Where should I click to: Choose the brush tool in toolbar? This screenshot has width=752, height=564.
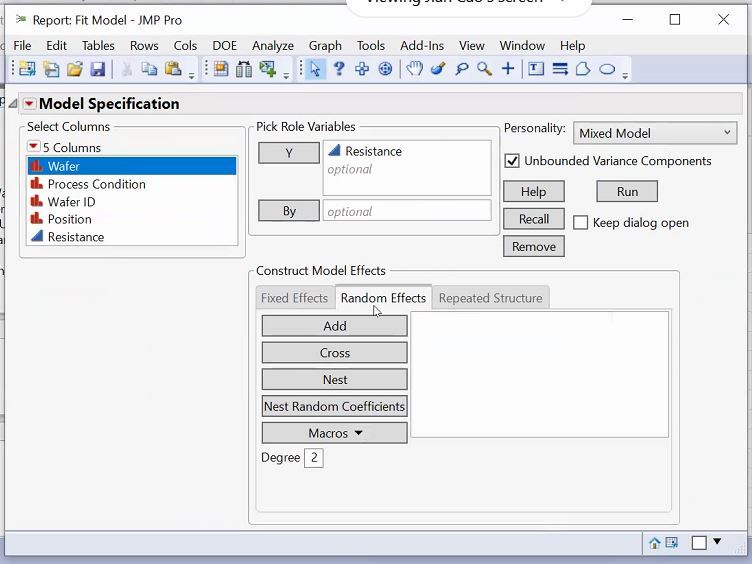(438, 69)
